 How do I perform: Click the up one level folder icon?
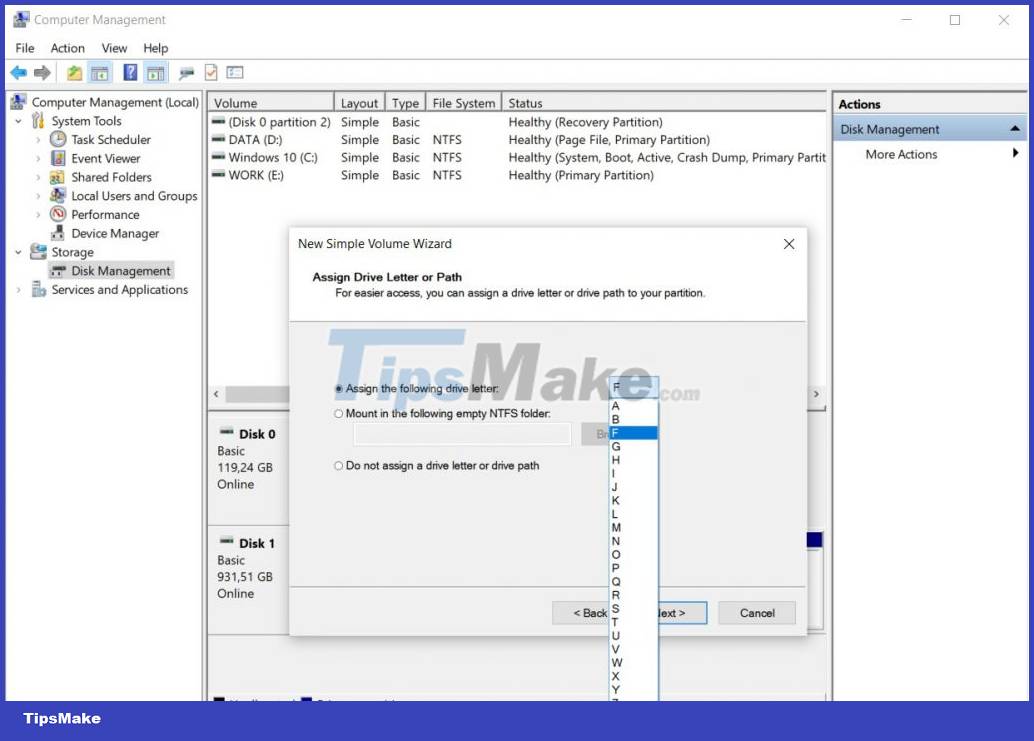[x=74, y=72]
